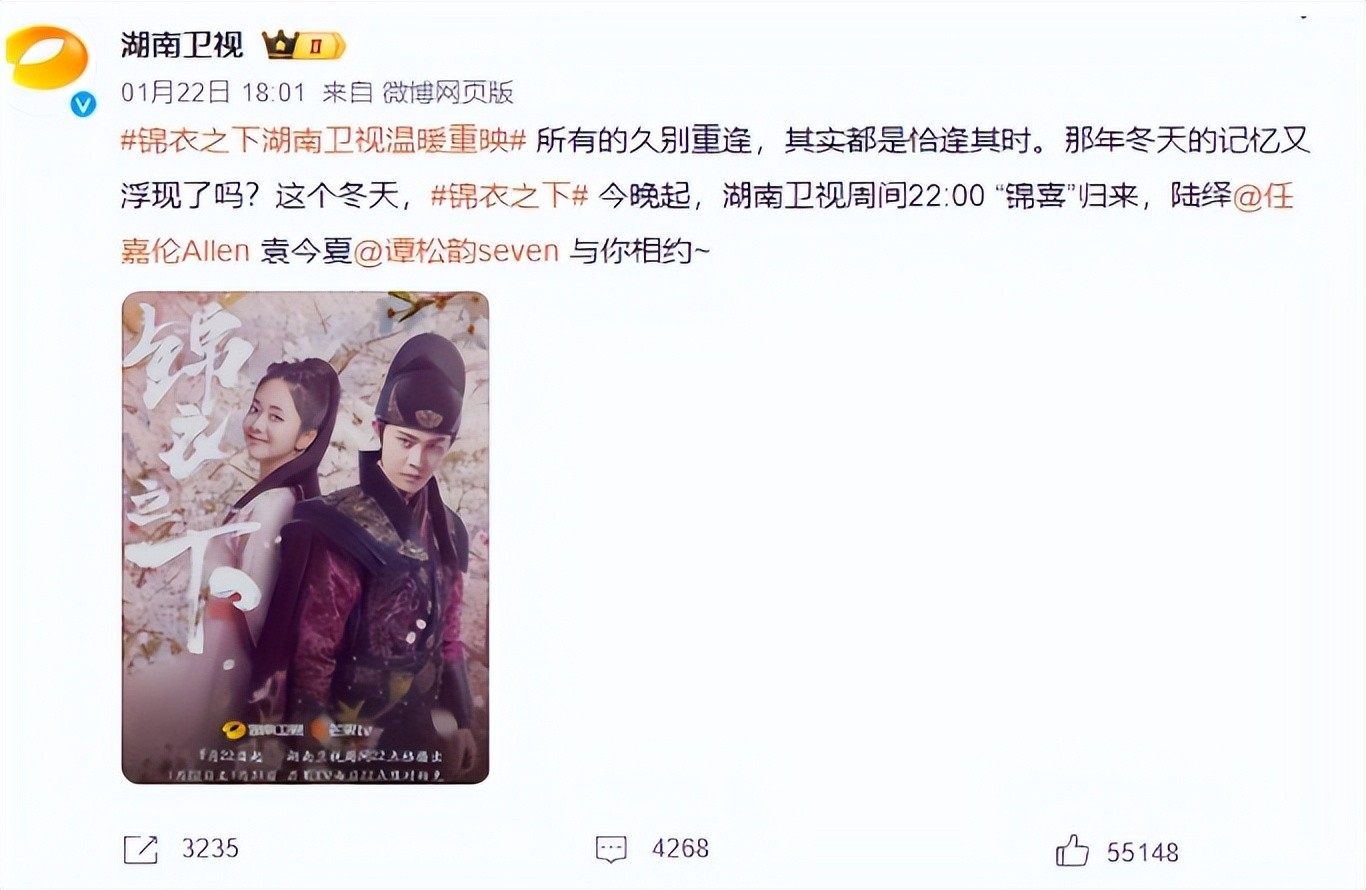
Task: Click the repost share icon
Action: point(141,849)
